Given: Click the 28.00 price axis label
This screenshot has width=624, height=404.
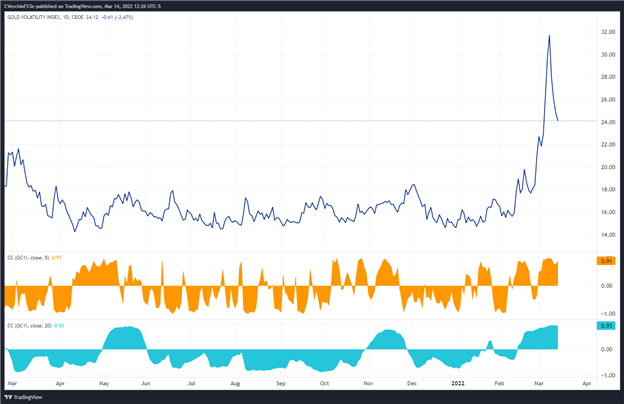Looking at the screenshot, I should [x=608, y=77].
